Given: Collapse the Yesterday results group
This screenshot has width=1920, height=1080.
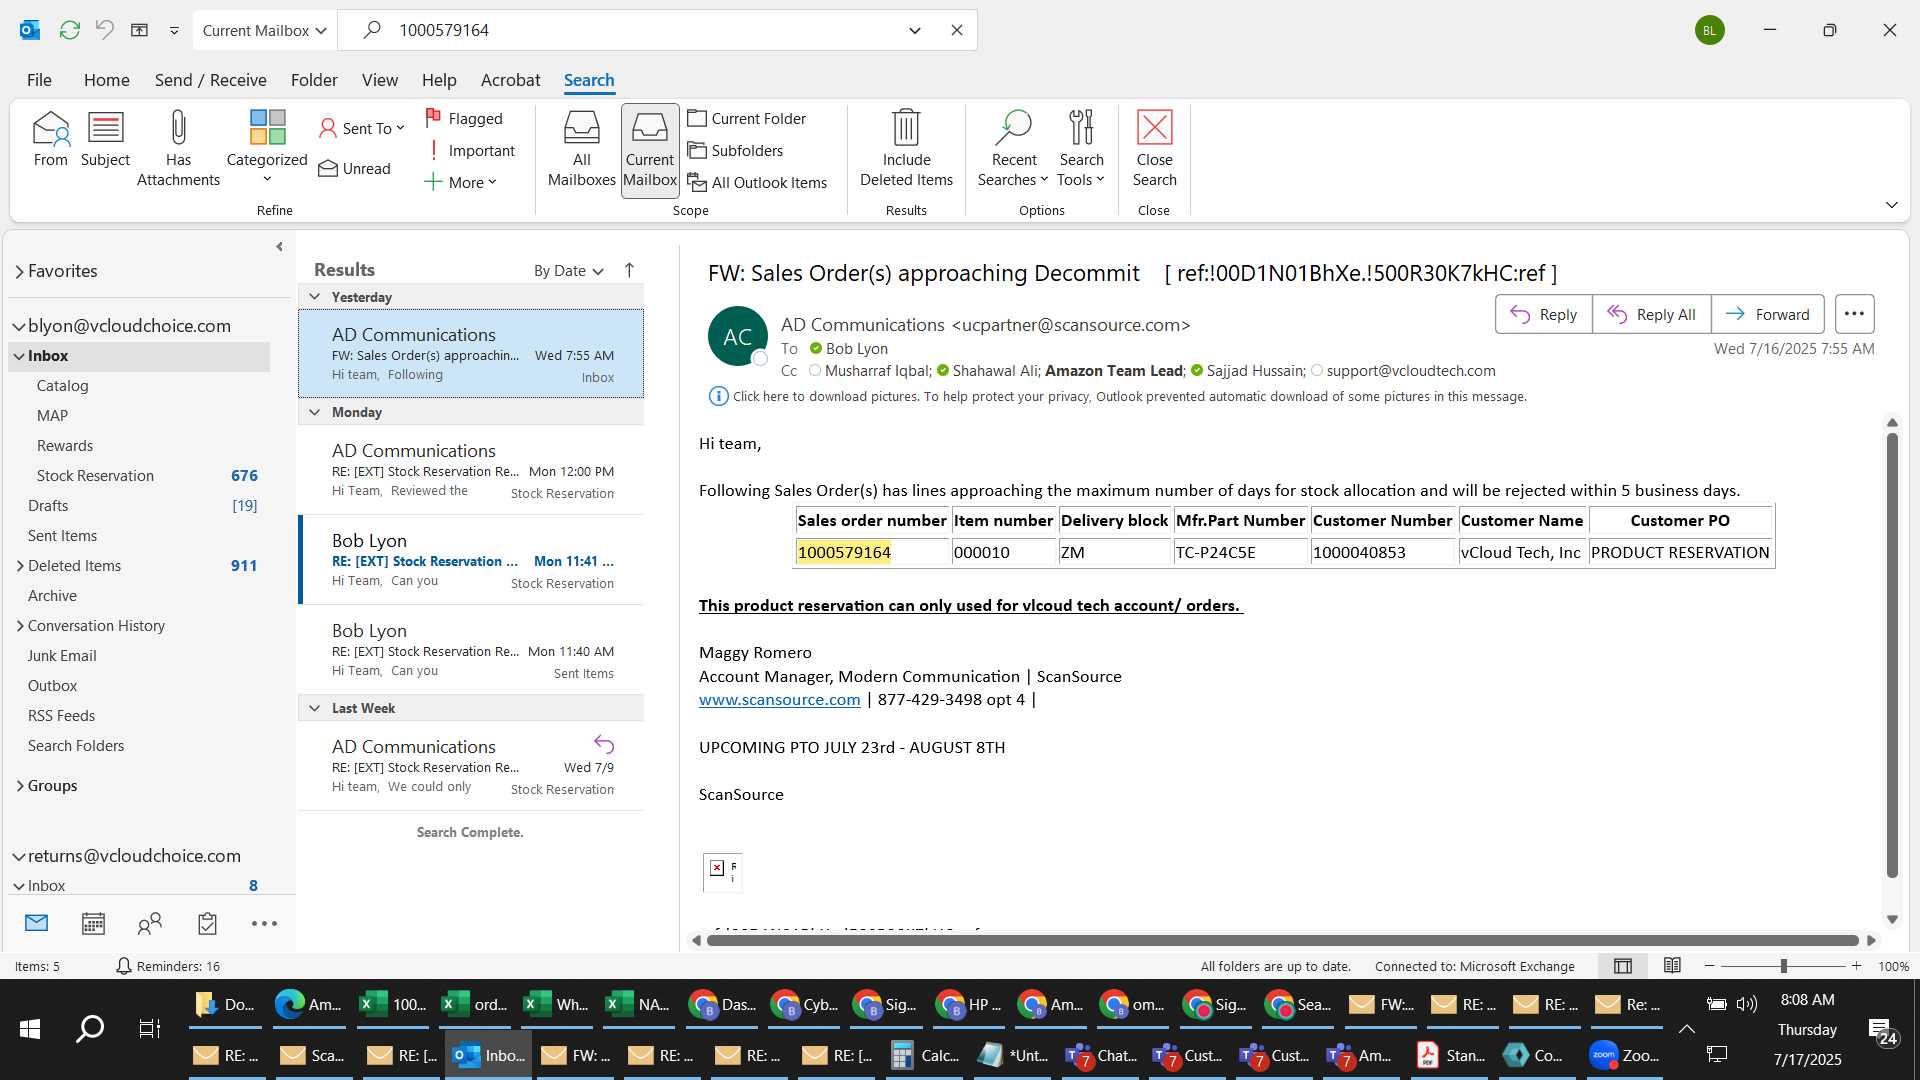Looking at the screenshot, I should (x=314, y=297).
